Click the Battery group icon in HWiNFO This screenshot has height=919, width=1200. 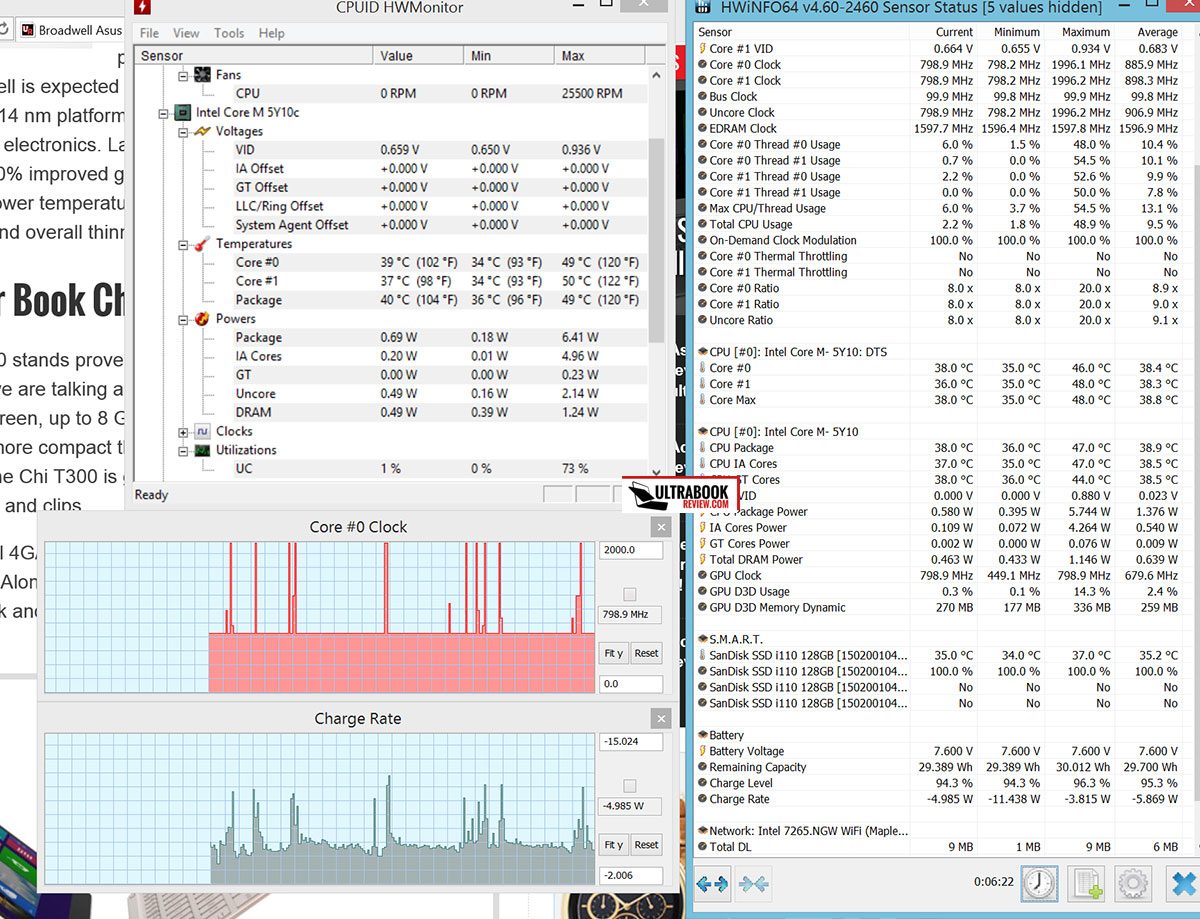pos(703,735)
